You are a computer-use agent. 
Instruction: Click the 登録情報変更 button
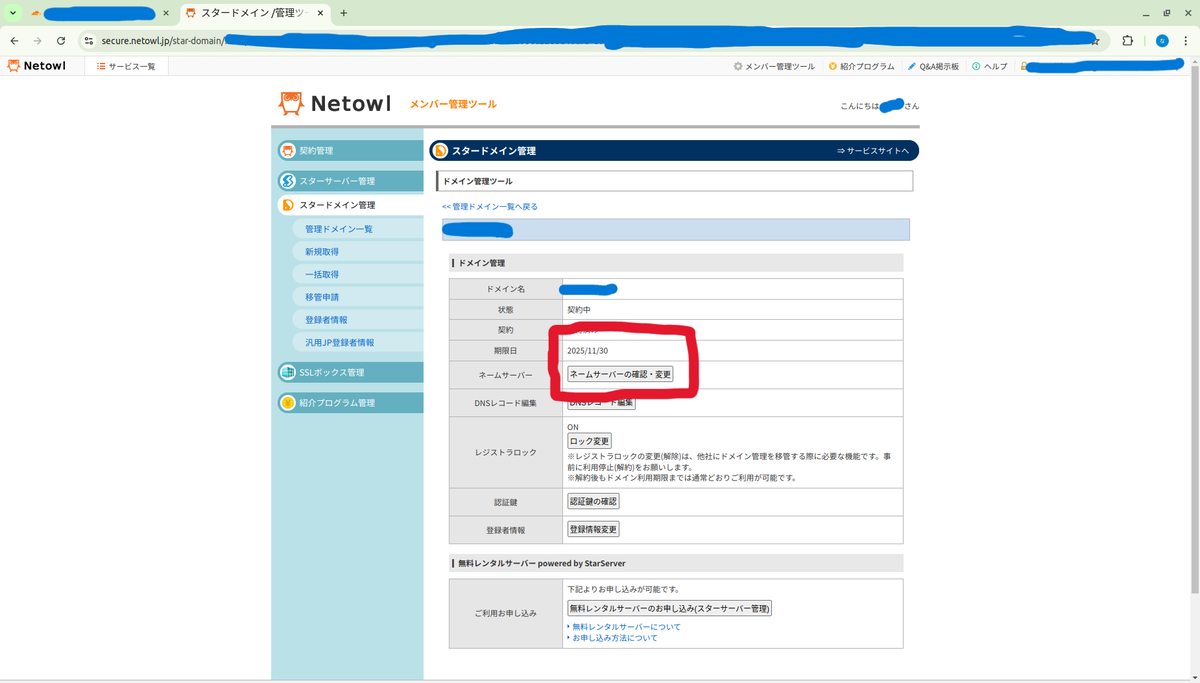[593, 529]
